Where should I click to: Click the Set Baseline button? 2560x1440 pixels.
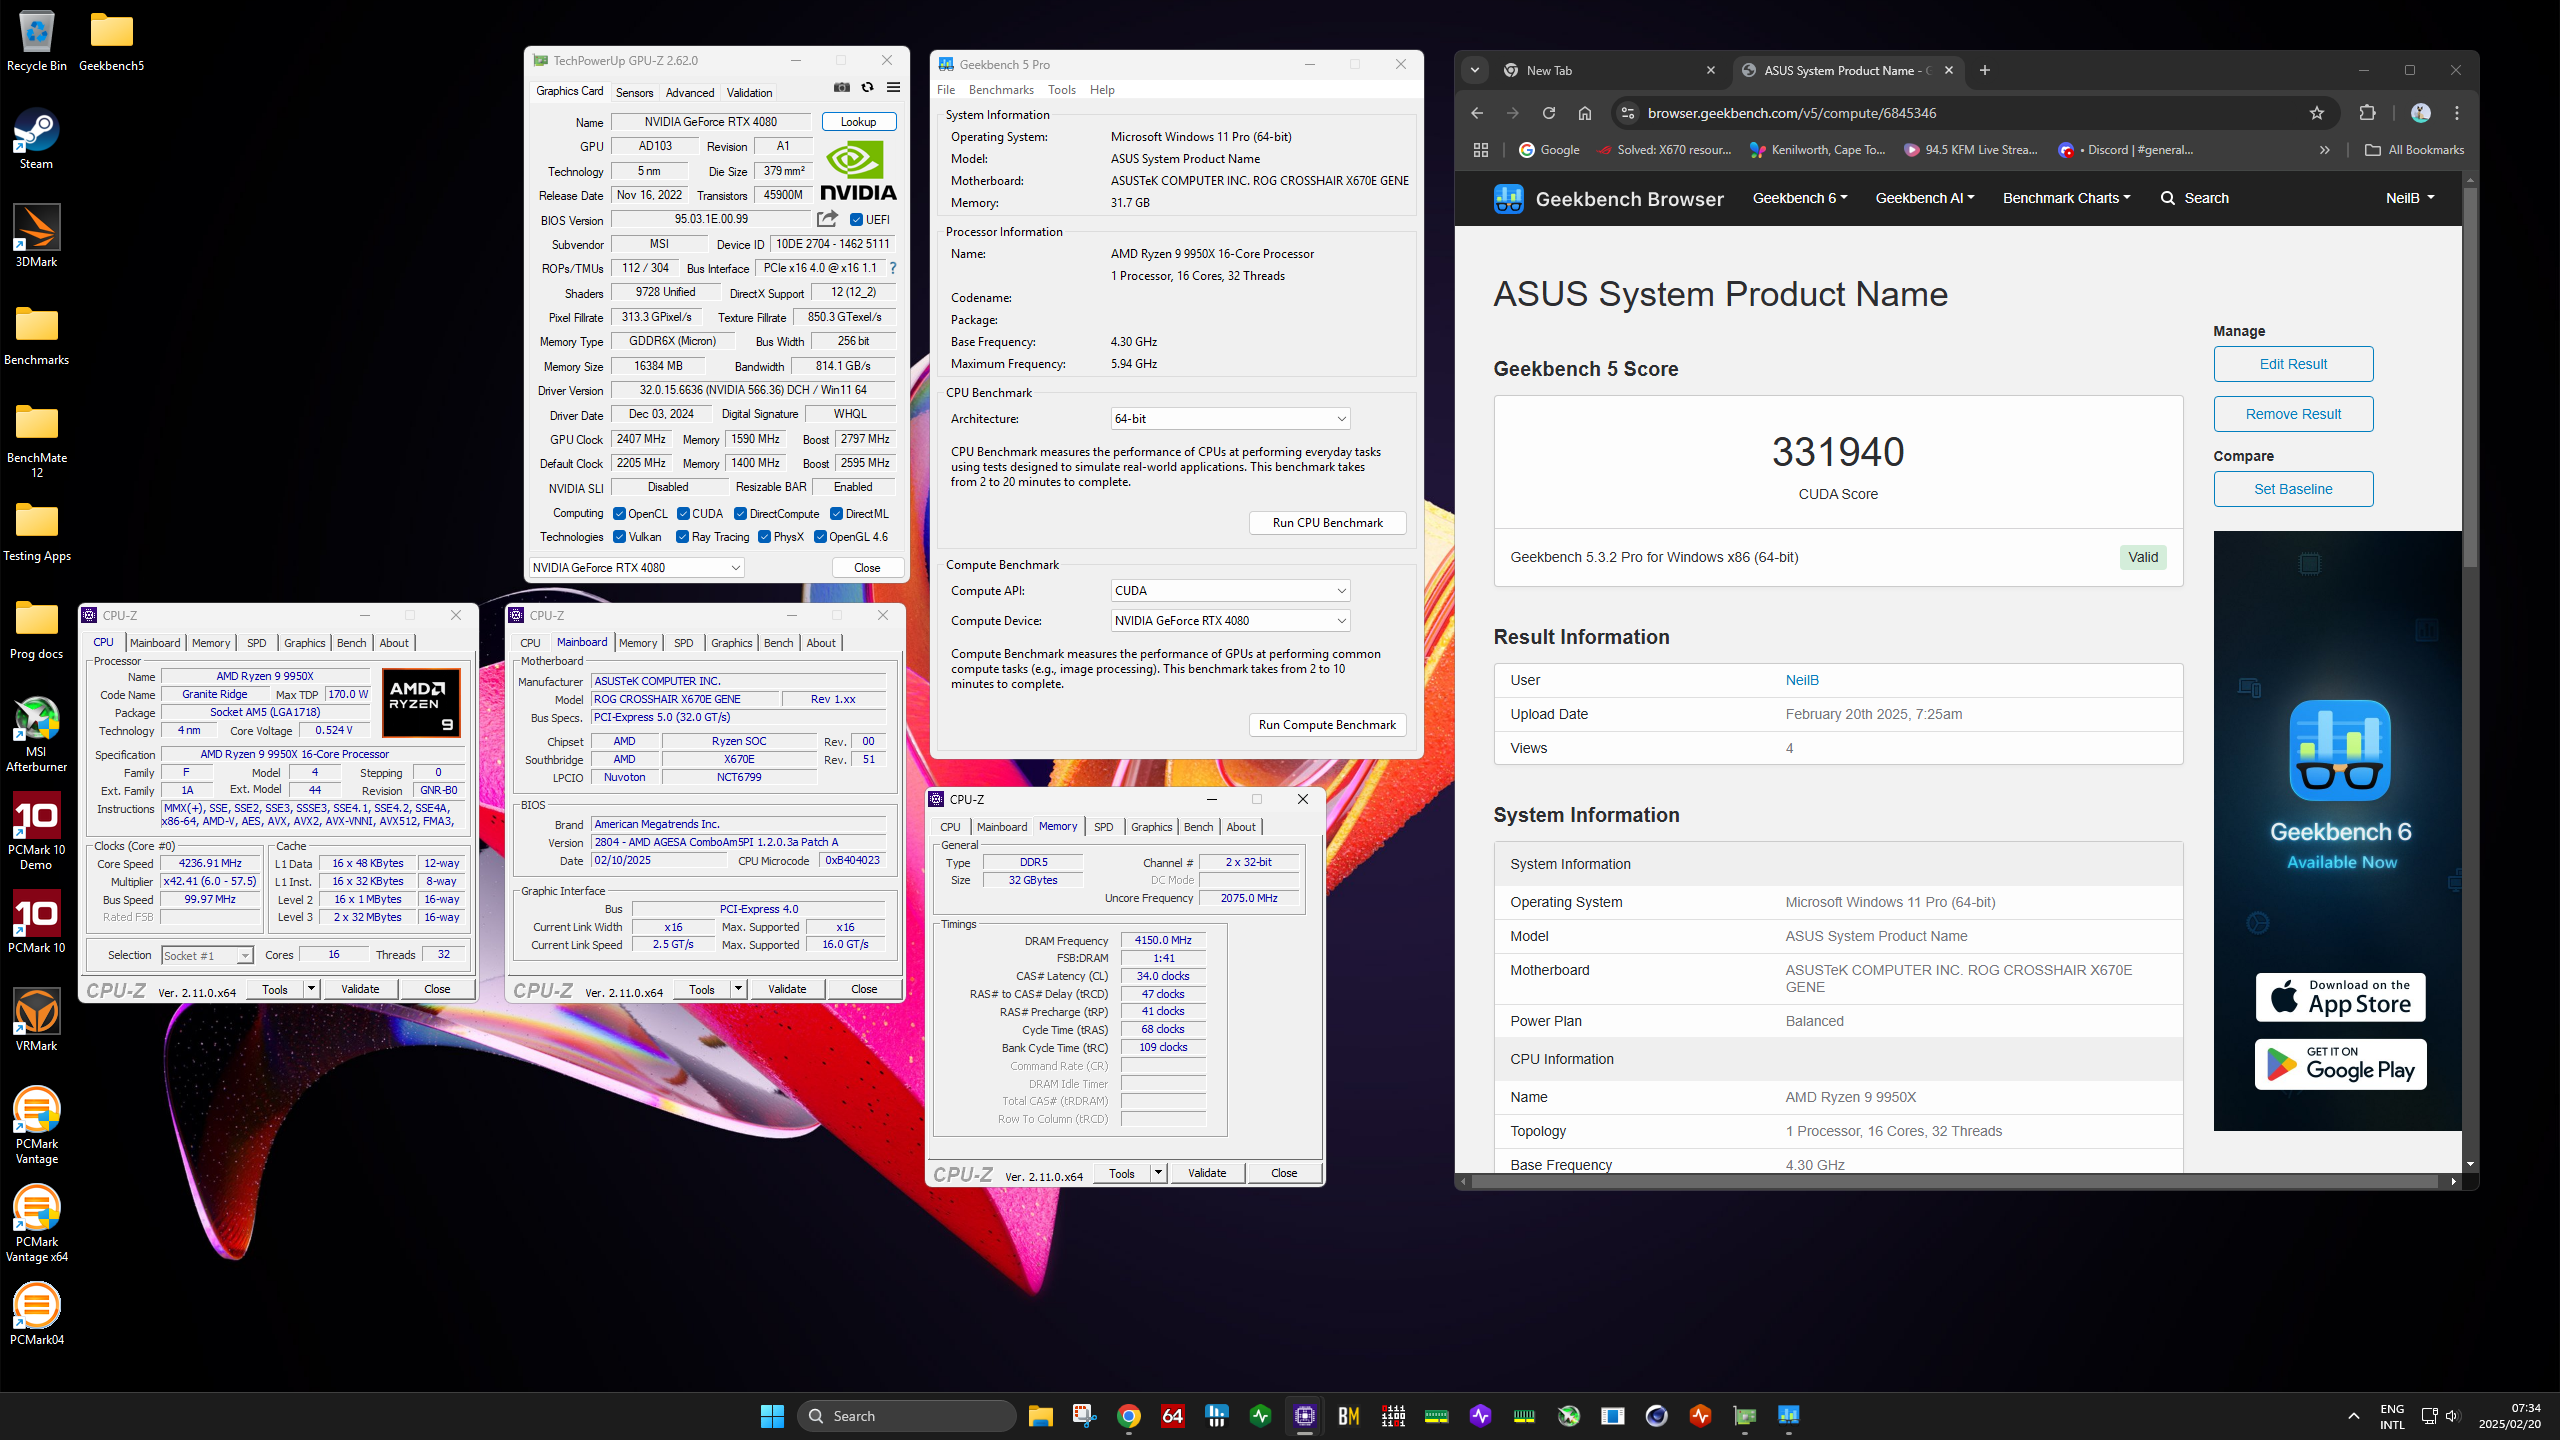pyautogui.click(x=2293, y=489)
